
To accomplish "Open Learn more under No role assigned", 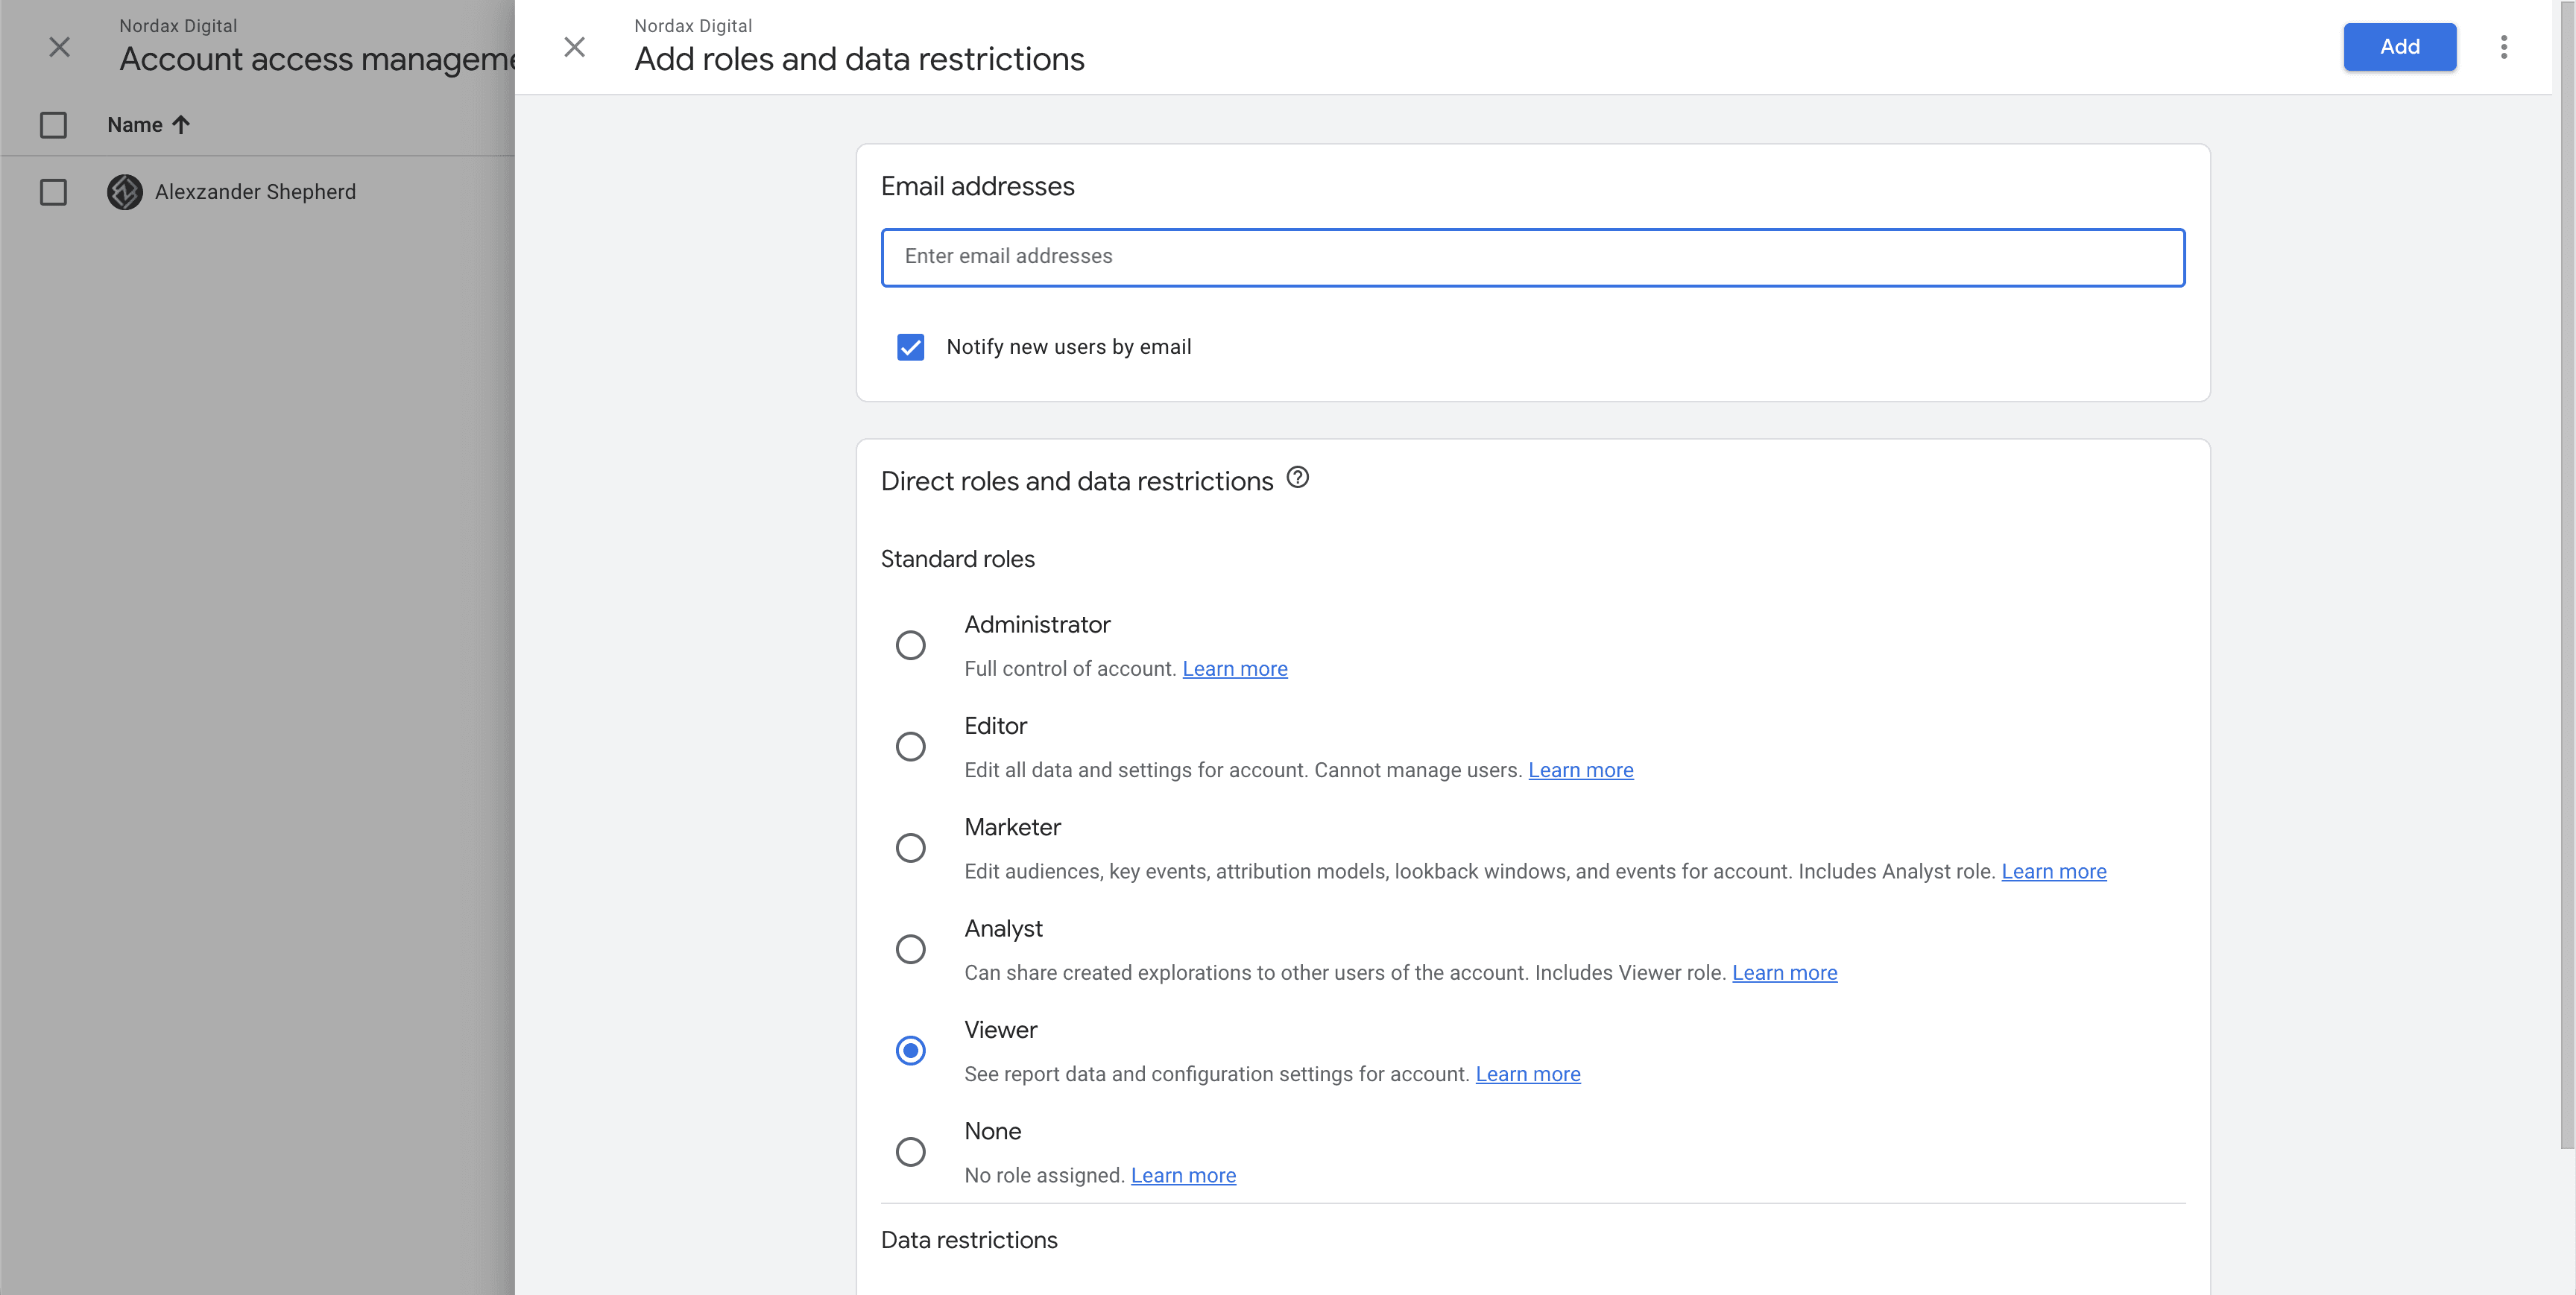I will [1183, 1175].
